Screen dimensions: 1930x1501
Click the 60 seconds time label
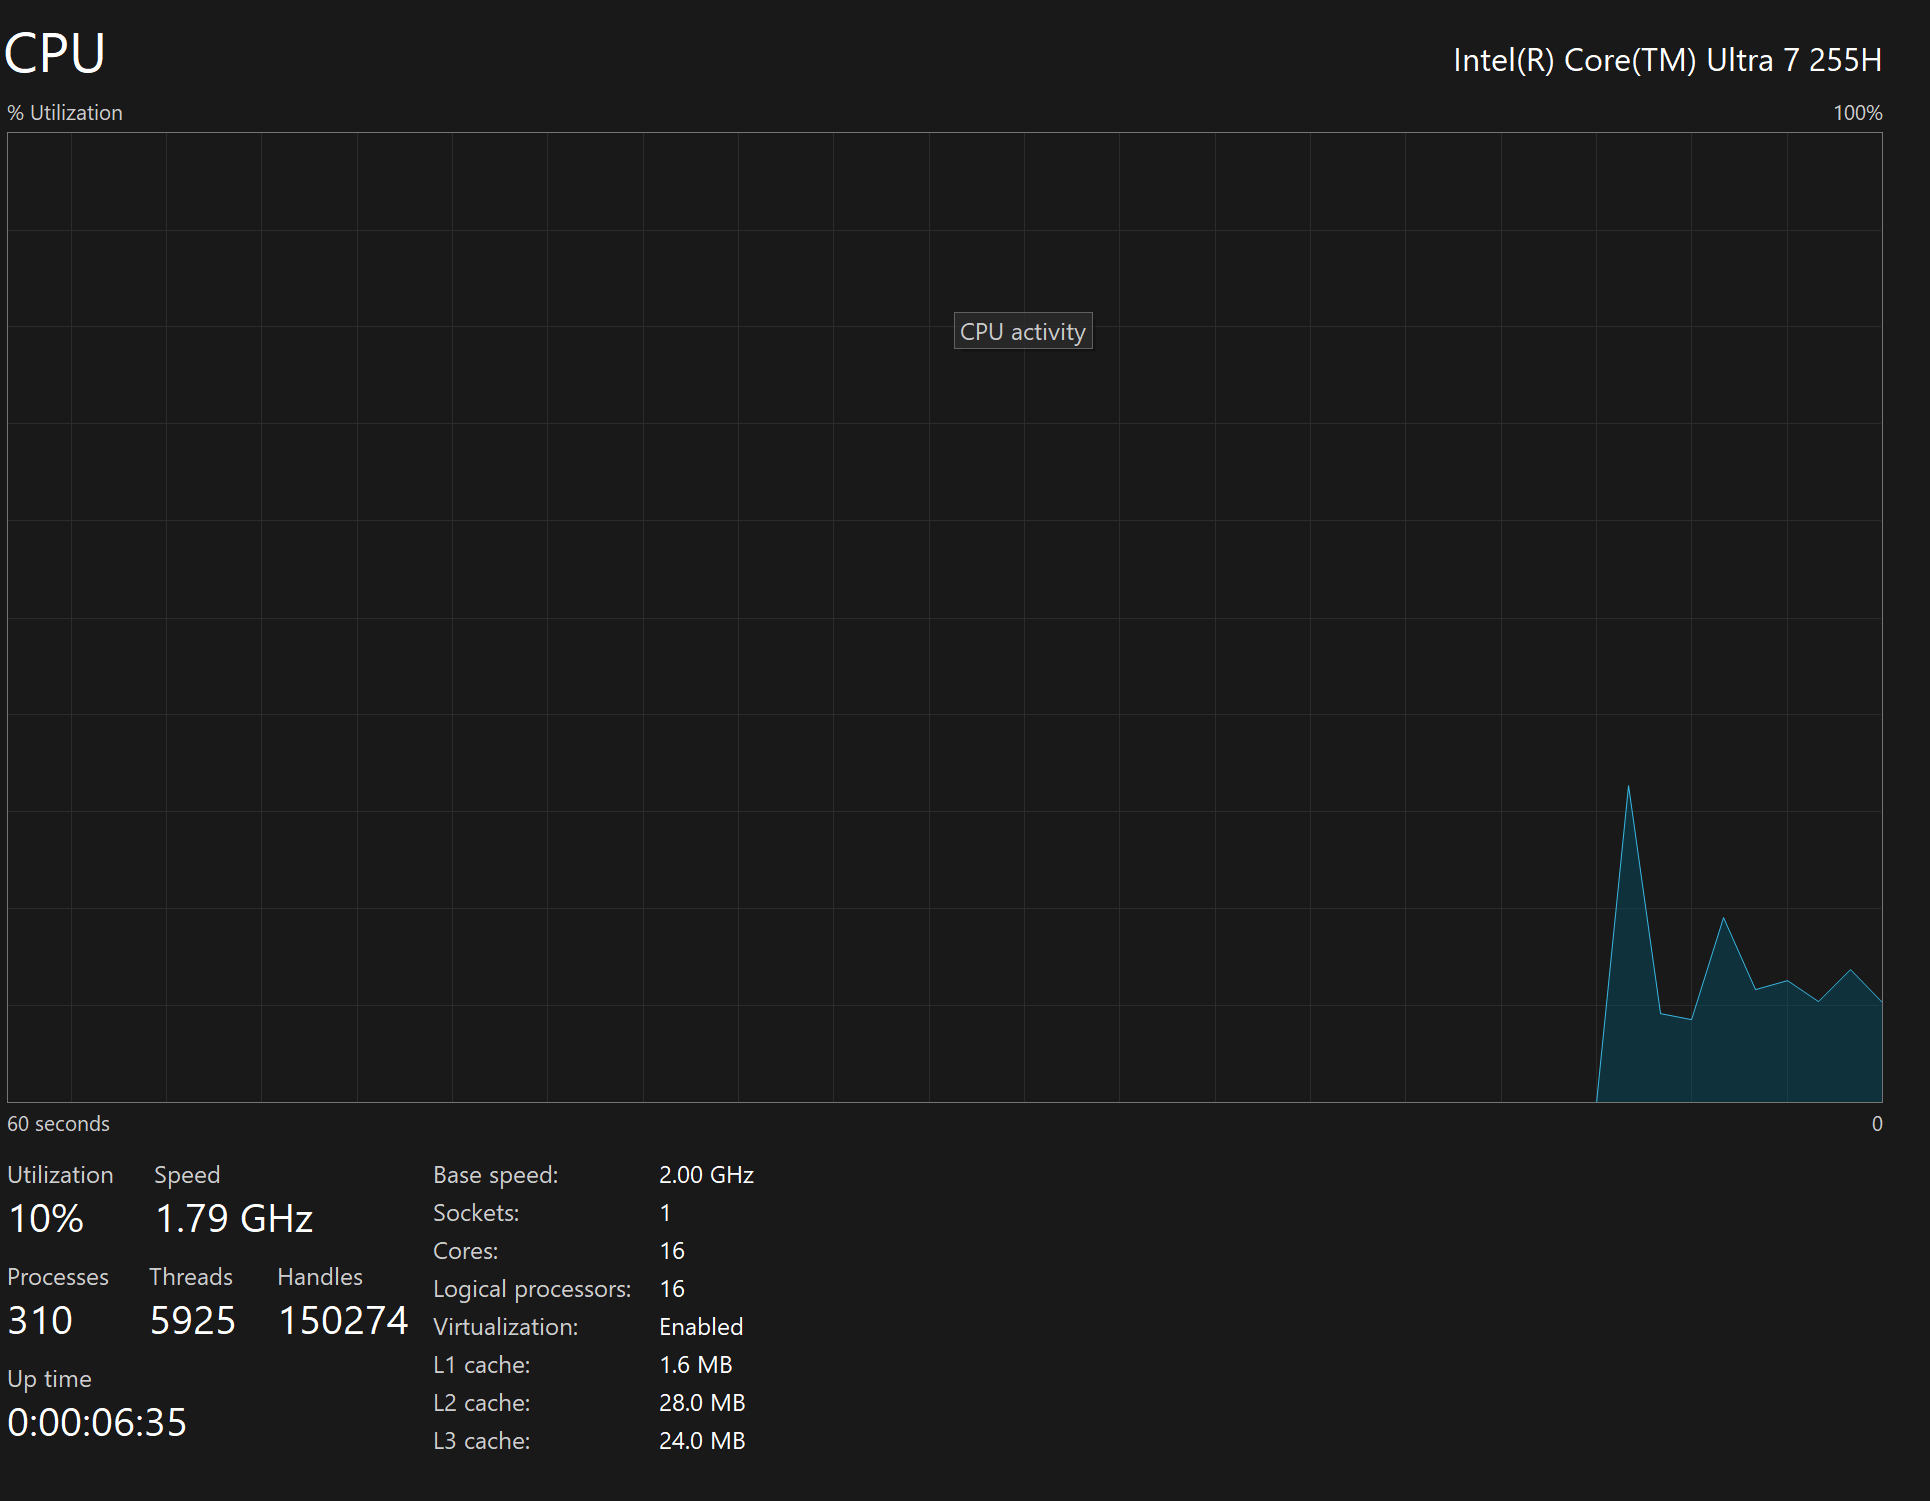pyautogui.click(x=58, y=1124)
